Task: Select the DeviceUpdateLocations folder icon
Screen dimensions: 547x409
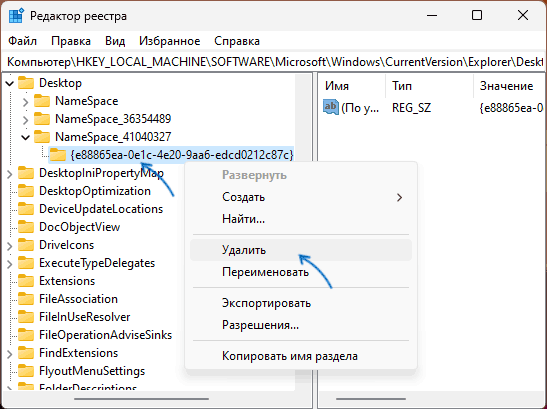Action: click(26, 209)
